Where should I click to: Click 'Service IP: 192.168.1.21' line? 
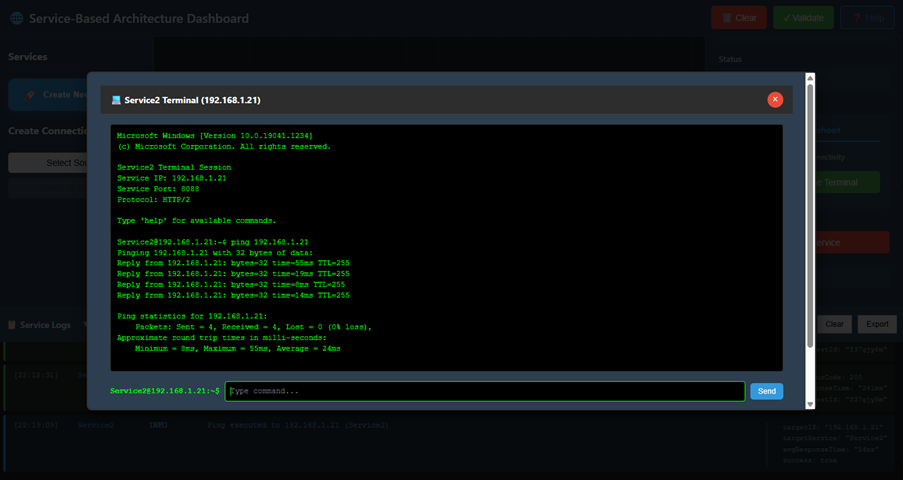pyautogui.click(x=172, y=178)
